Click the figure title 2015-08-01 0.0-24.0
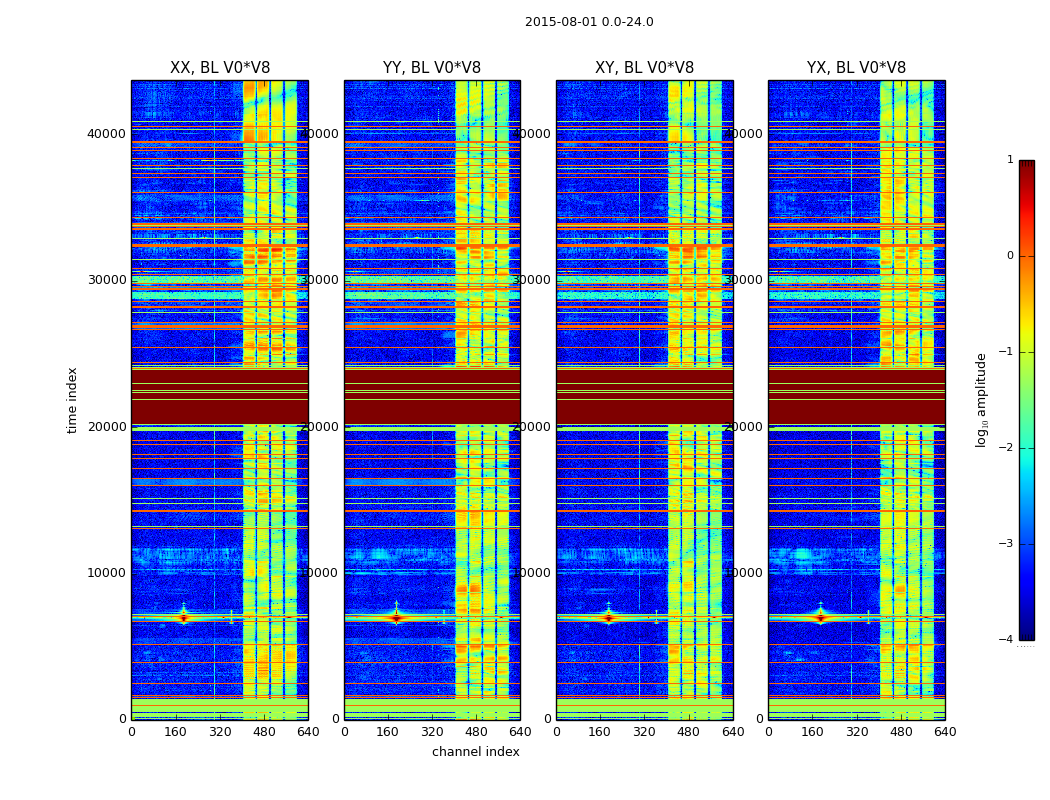This screenshot has width=1050, height=800. pos(589,22)
